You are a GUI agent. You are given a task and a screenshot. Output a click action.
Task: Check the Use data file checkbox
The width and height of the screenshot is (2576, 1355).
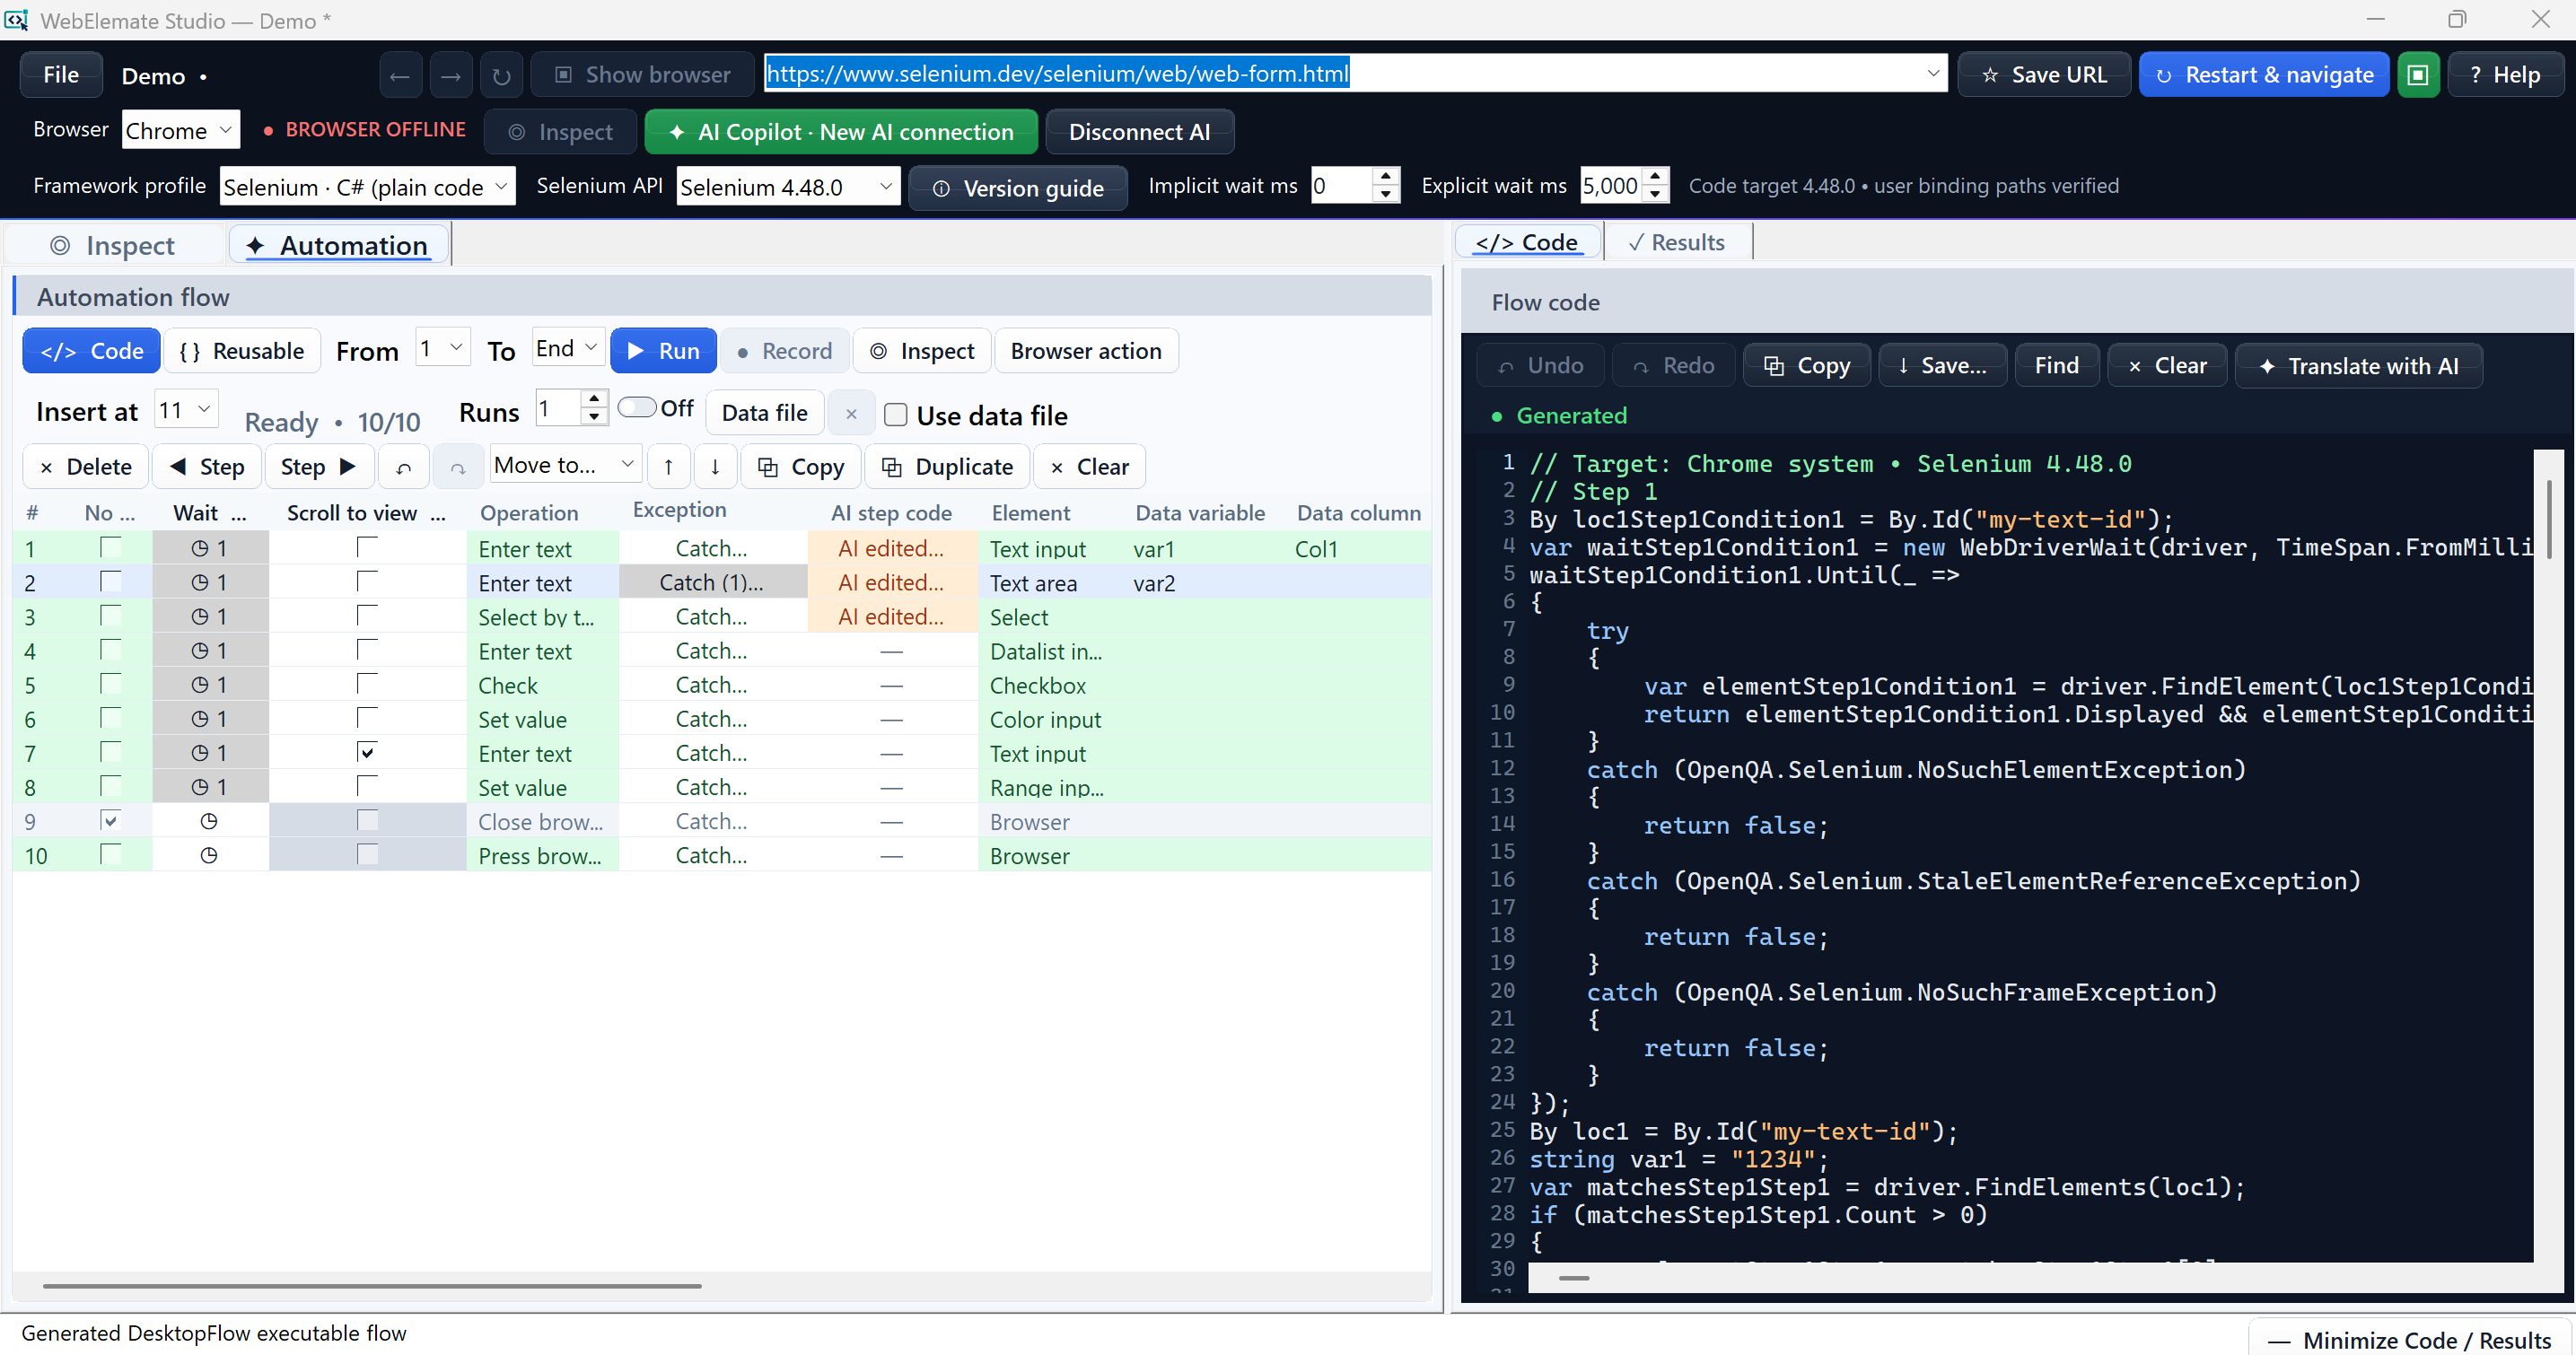(x=896, y=415)
